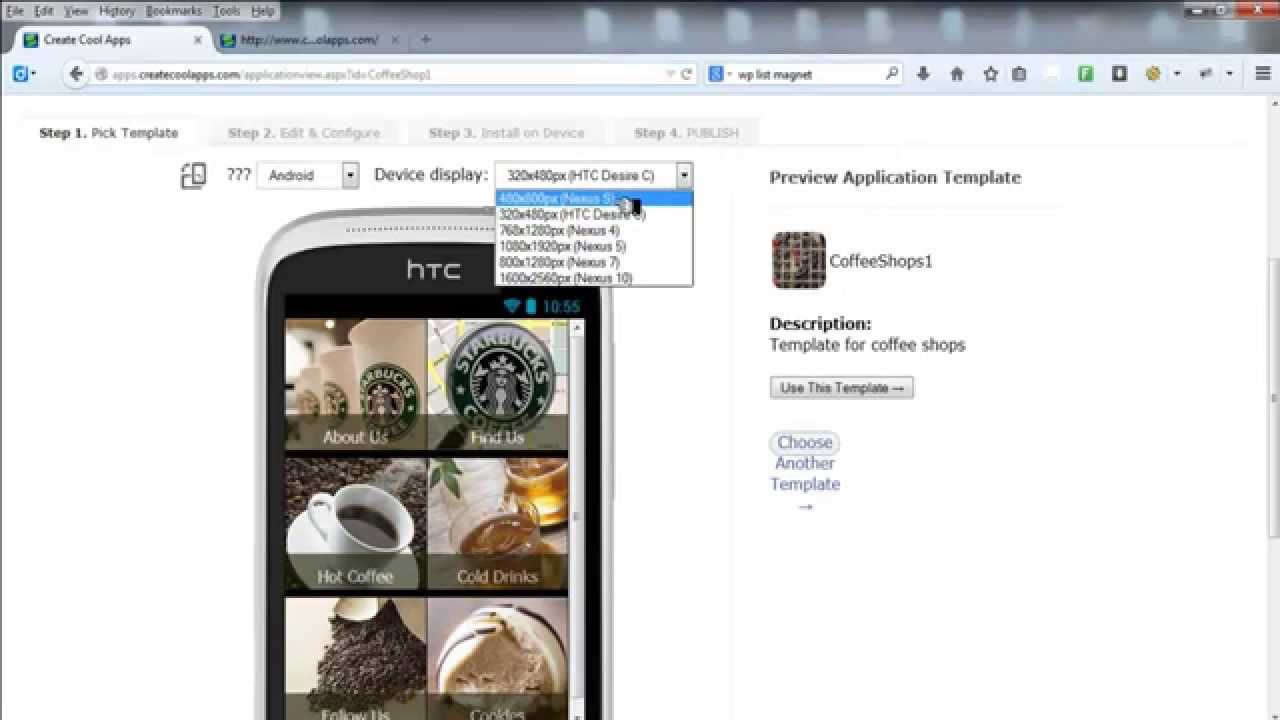Click the green F extension icon
The image size is (1280, 720).
[1085, 74]
